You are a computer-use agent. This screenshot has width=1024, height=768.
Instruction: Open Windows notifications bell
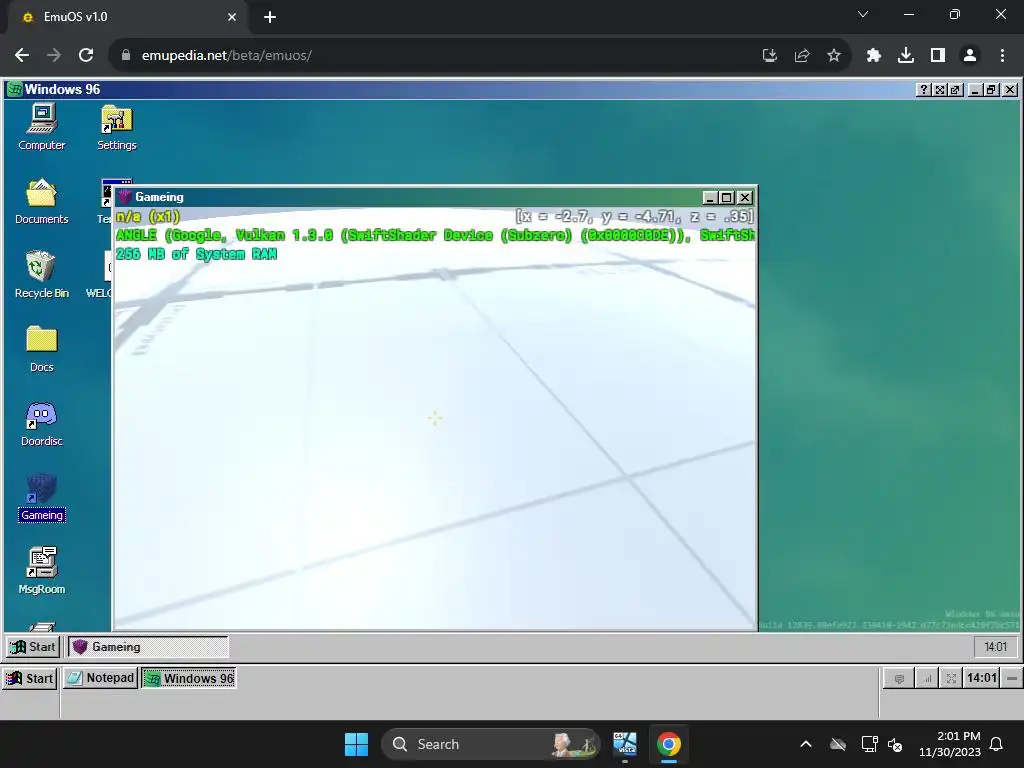click(x=997, y=744)
